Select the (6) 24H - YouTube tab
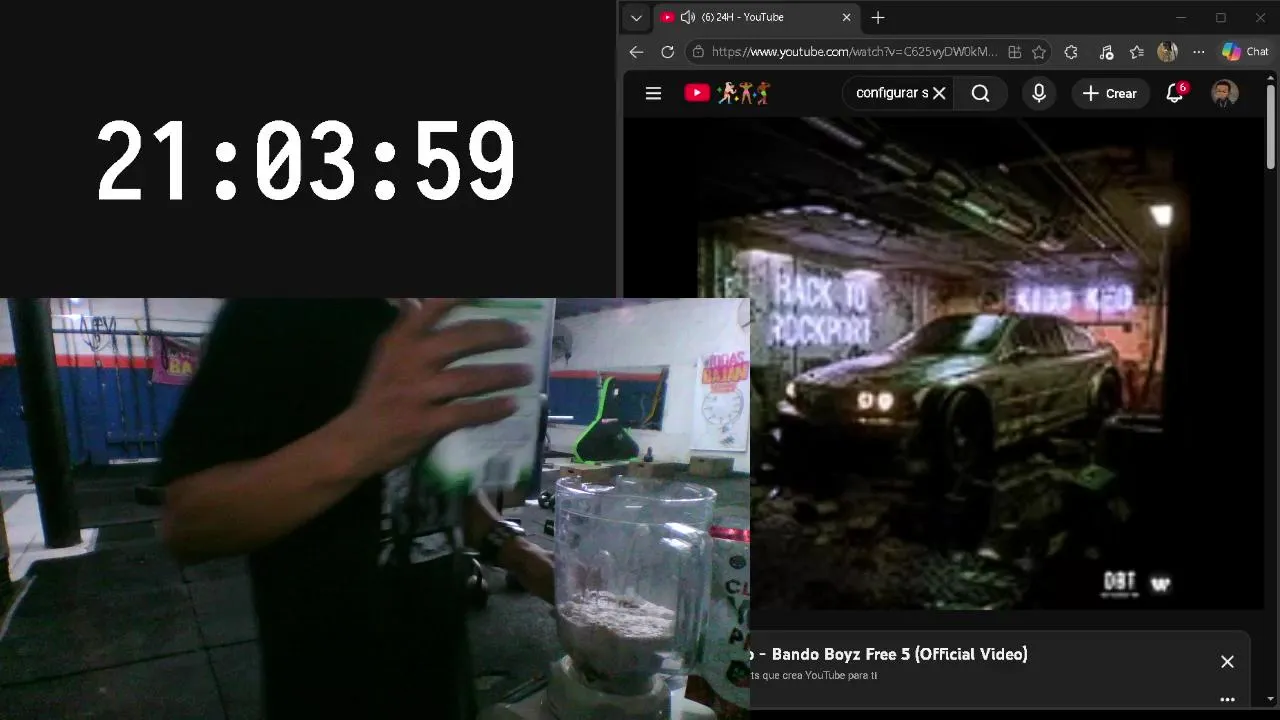This screenshot has width=1280, height=720. (x=755, y=17)
